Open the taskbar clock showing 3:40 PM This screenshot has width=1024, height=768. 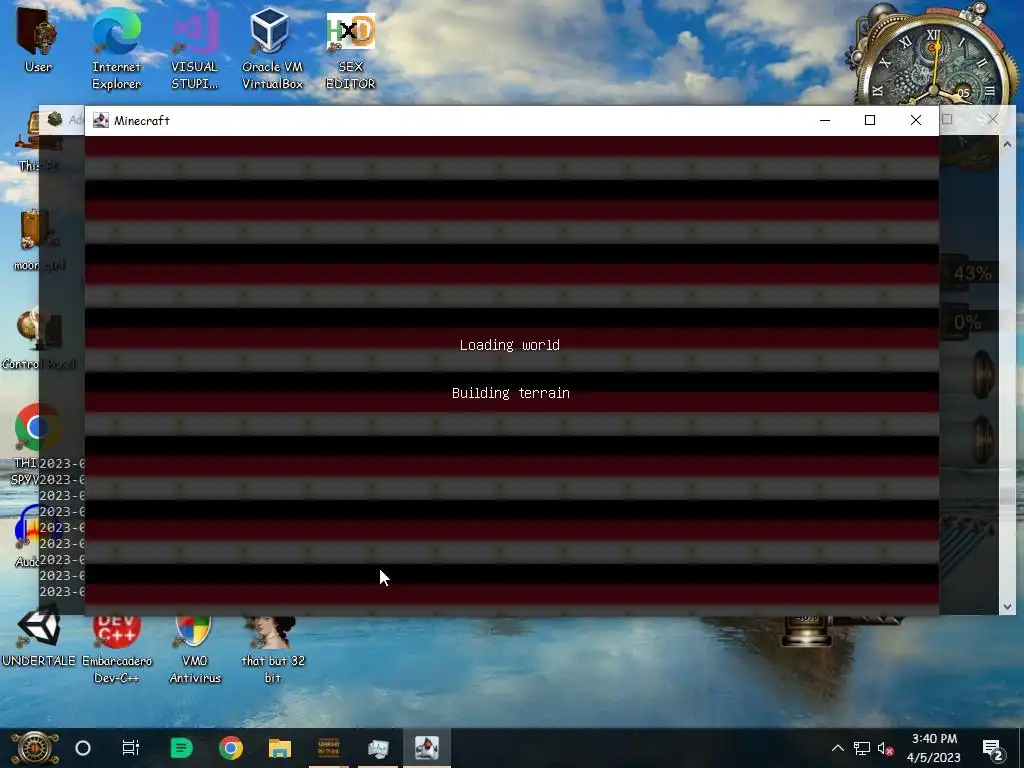(934, 748)
